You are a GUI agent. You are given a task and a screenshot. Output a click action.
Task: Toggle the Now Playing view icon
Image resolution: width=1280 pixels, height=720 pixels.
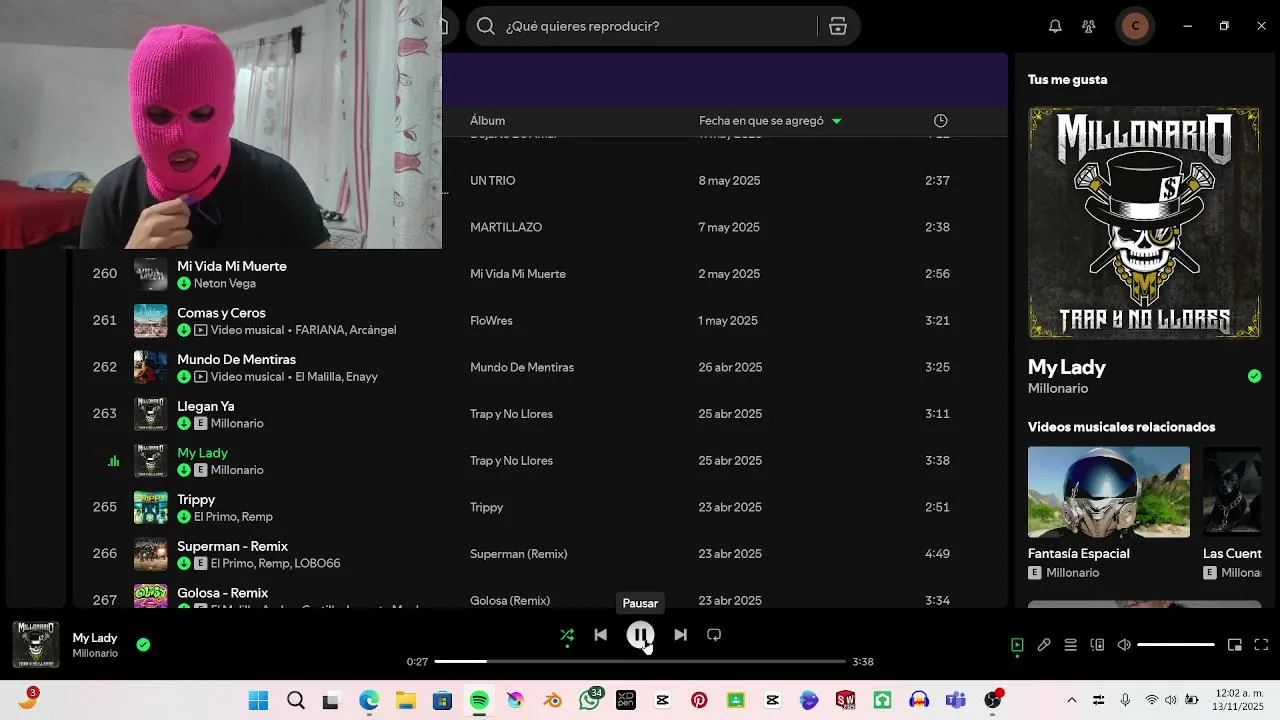coord(1017,645)
